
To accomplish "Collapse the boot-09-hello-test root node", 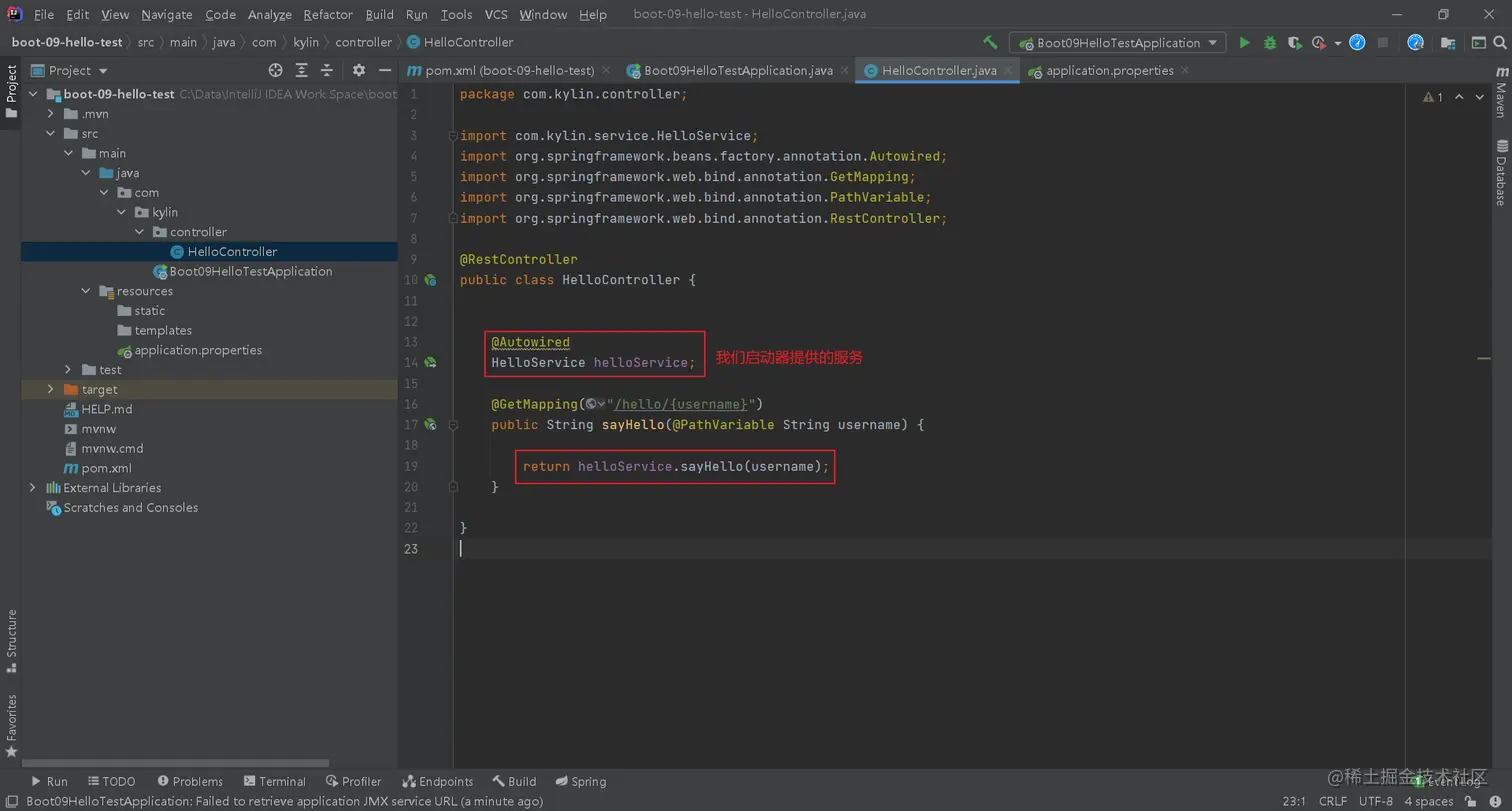I will click(33, 94).
